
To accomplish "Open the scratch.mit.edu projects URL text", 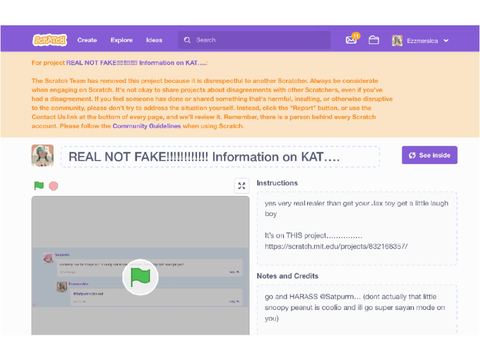I will click(336, 246).
